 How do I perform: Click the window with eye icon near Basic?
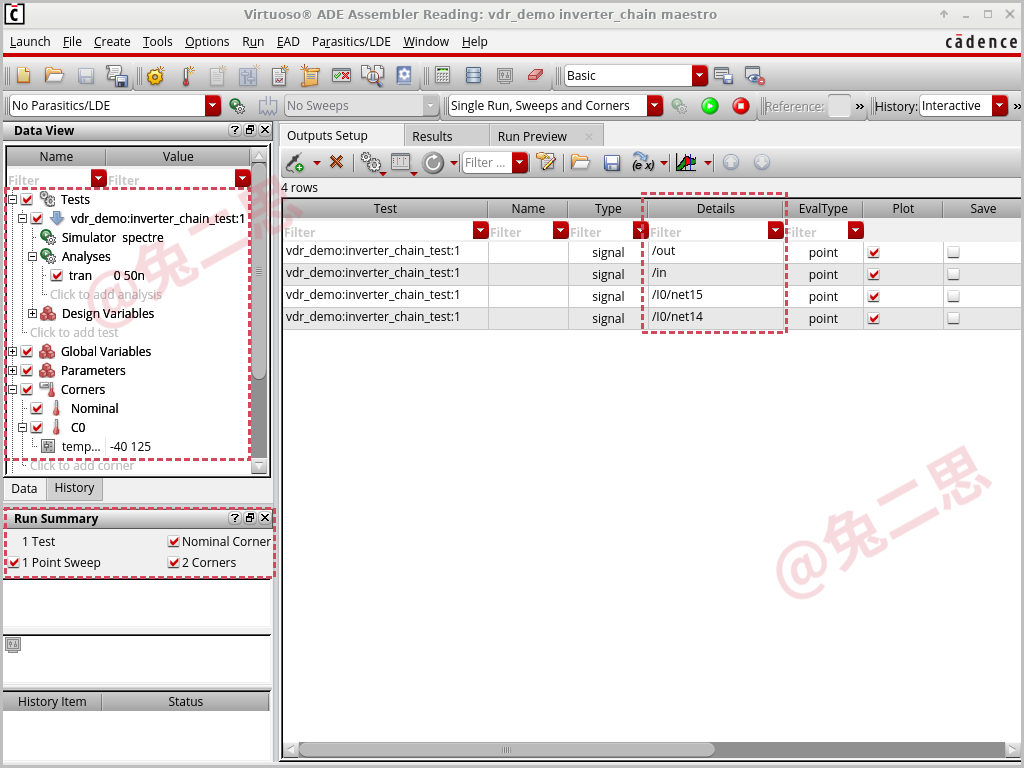tap(755, 76)
